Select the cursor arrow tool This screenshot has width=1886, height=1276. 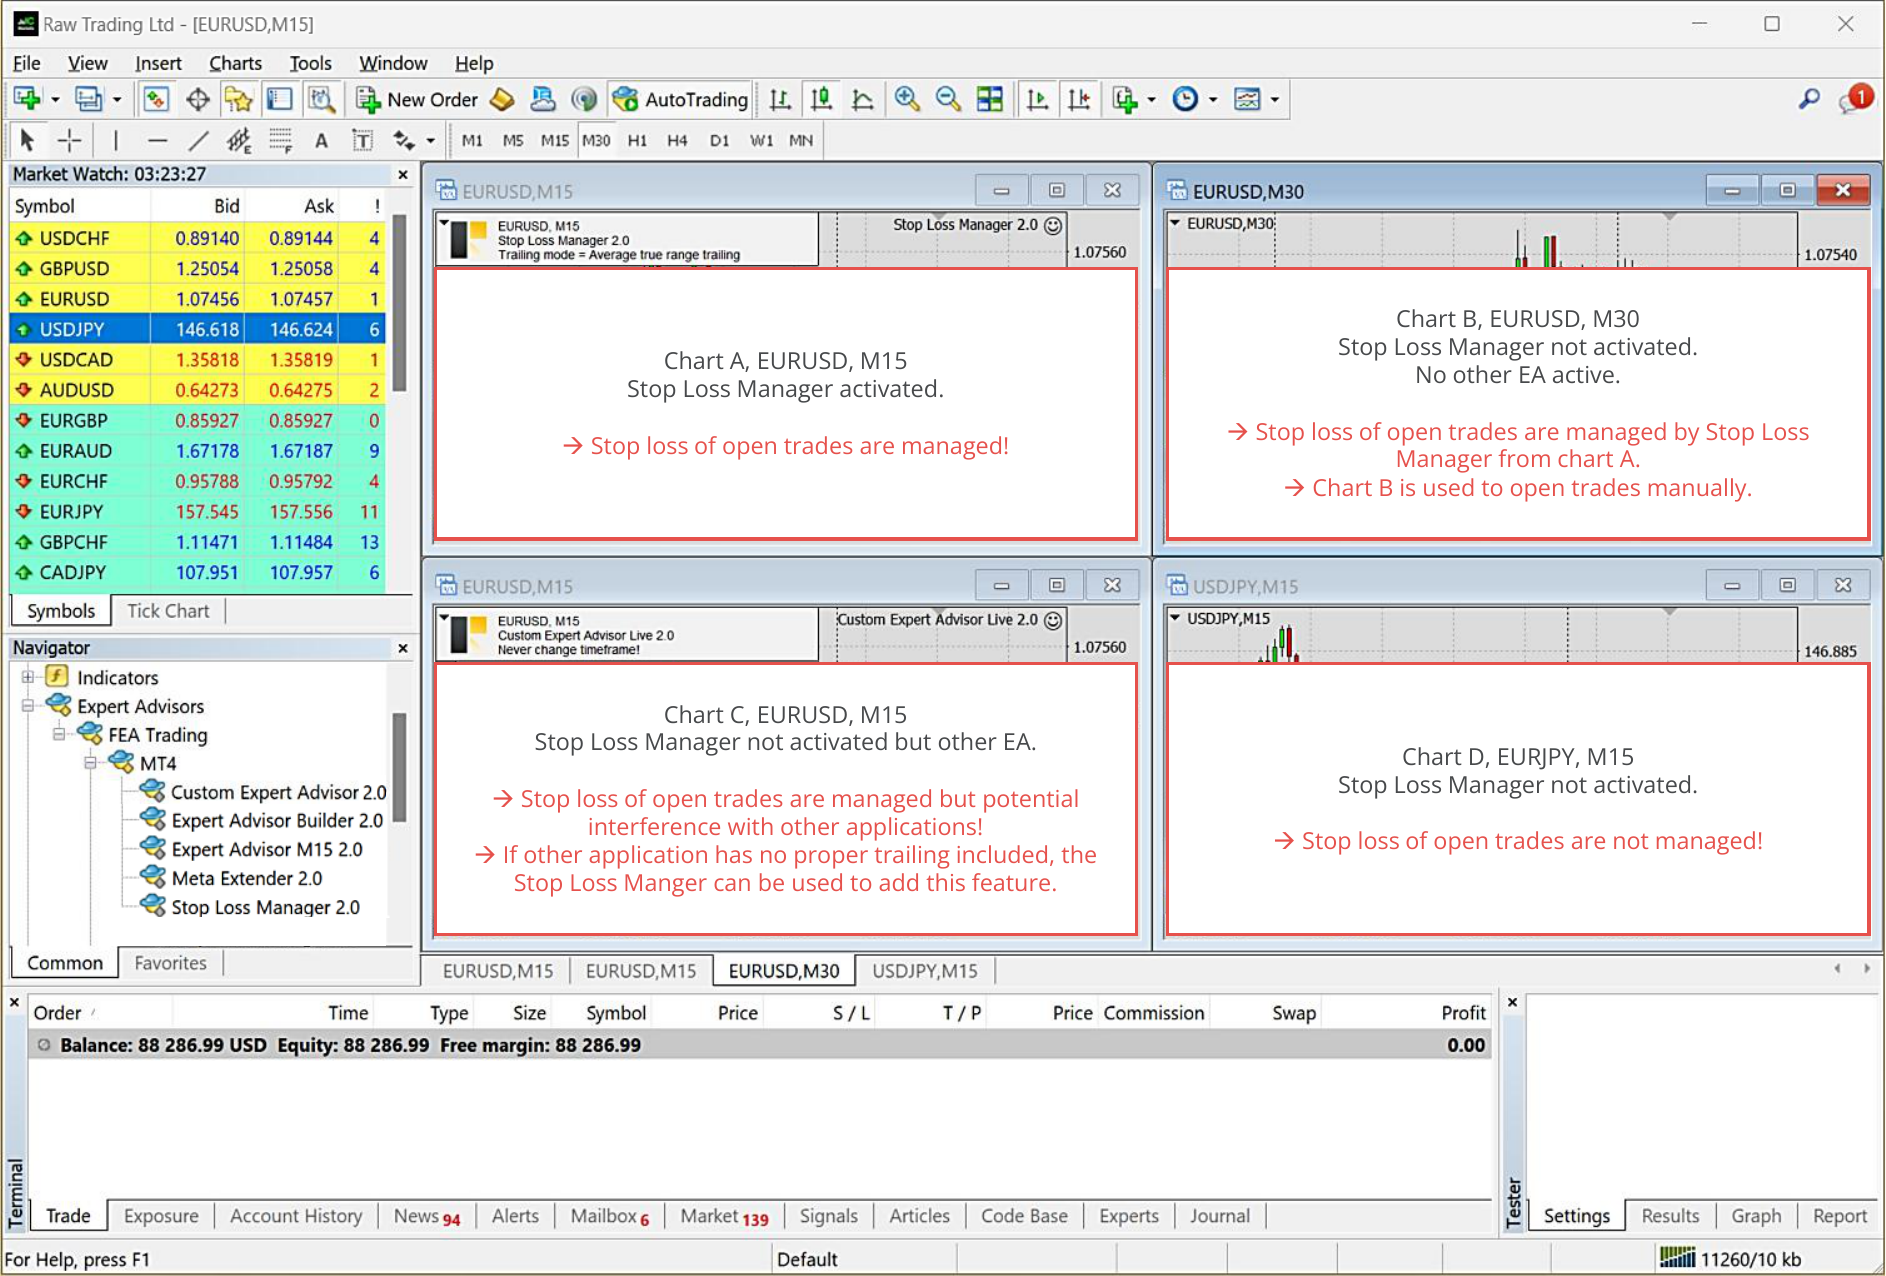(x=28, y=140)
